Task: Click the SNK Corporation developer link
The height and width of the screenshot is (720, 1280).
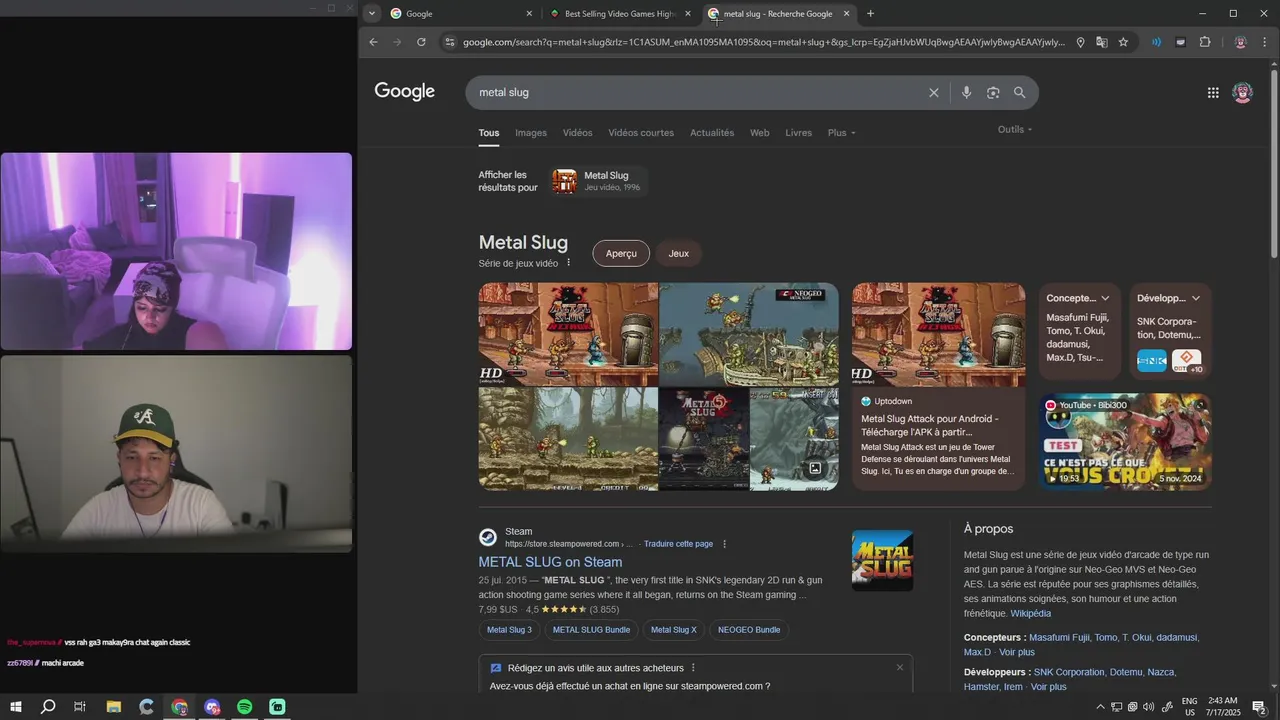Action: tap(1069, 672)
